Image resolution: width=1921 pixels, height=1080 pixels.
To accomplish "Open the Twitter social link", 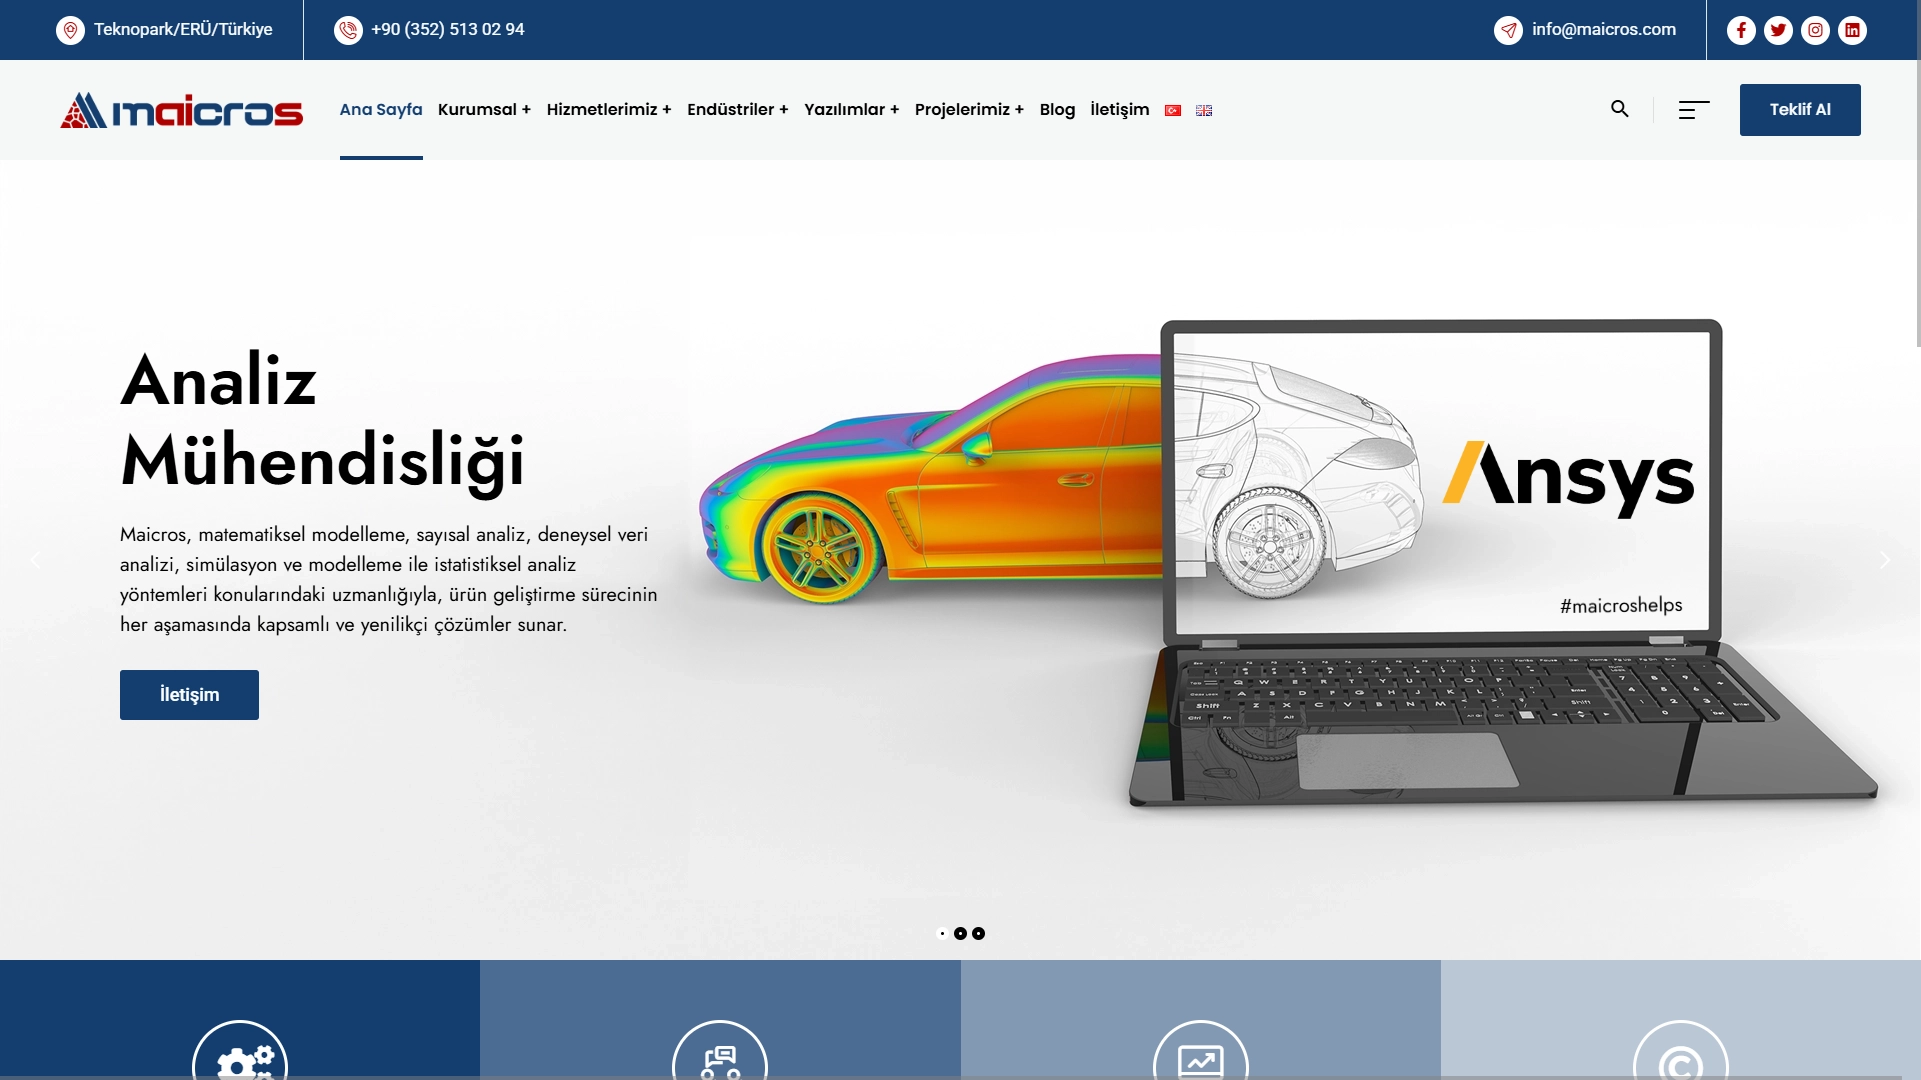I will point(1778,30).
